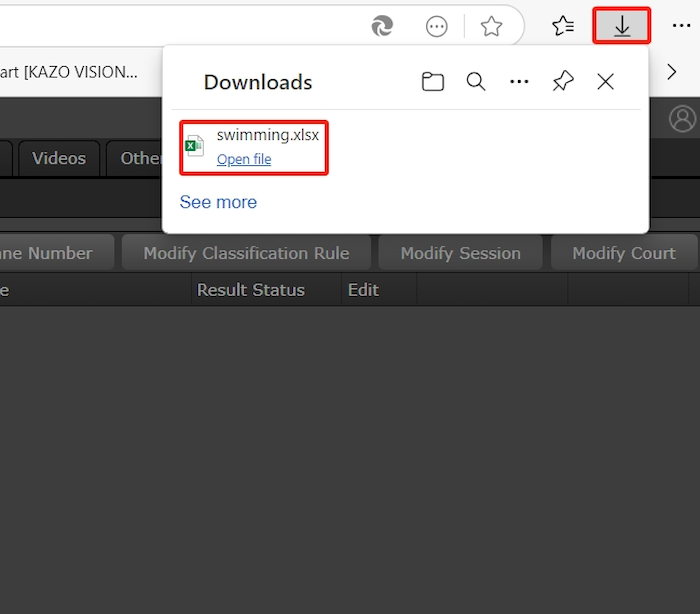Open more options in Downloads panel
The image size is (700, 614).
pyautogui.click(x=519, y=82)
